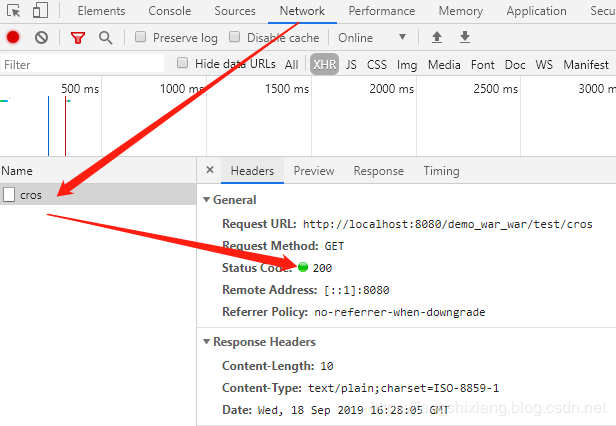This screenshot has width=616, height=426.
Task: Switch to the Console tab
Action: [170, 11]
